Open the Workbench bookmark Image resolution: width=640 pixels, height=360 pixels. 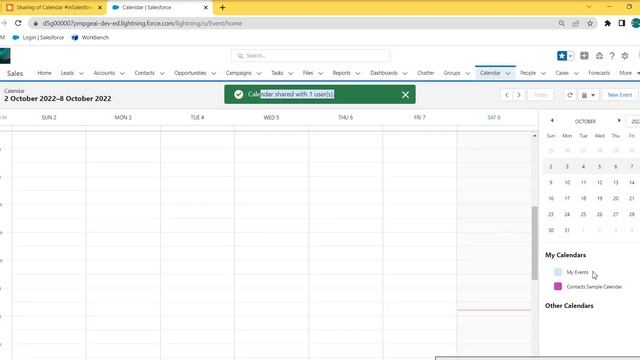(x=90, y=38)
